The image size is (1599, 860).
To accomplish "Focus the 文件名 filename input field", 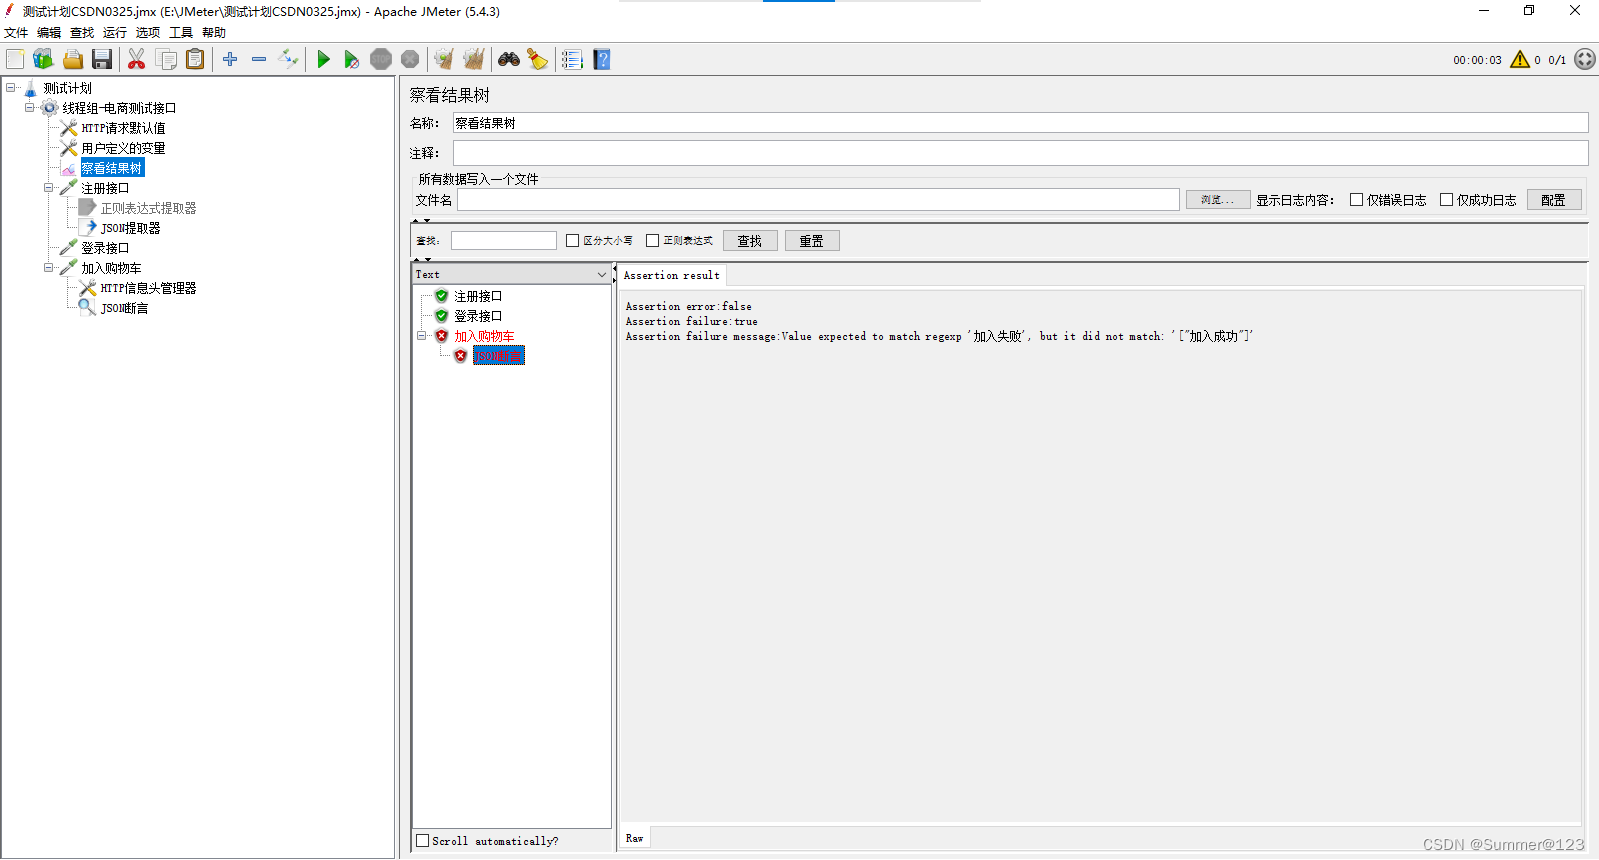I will [x=818, y=200].
